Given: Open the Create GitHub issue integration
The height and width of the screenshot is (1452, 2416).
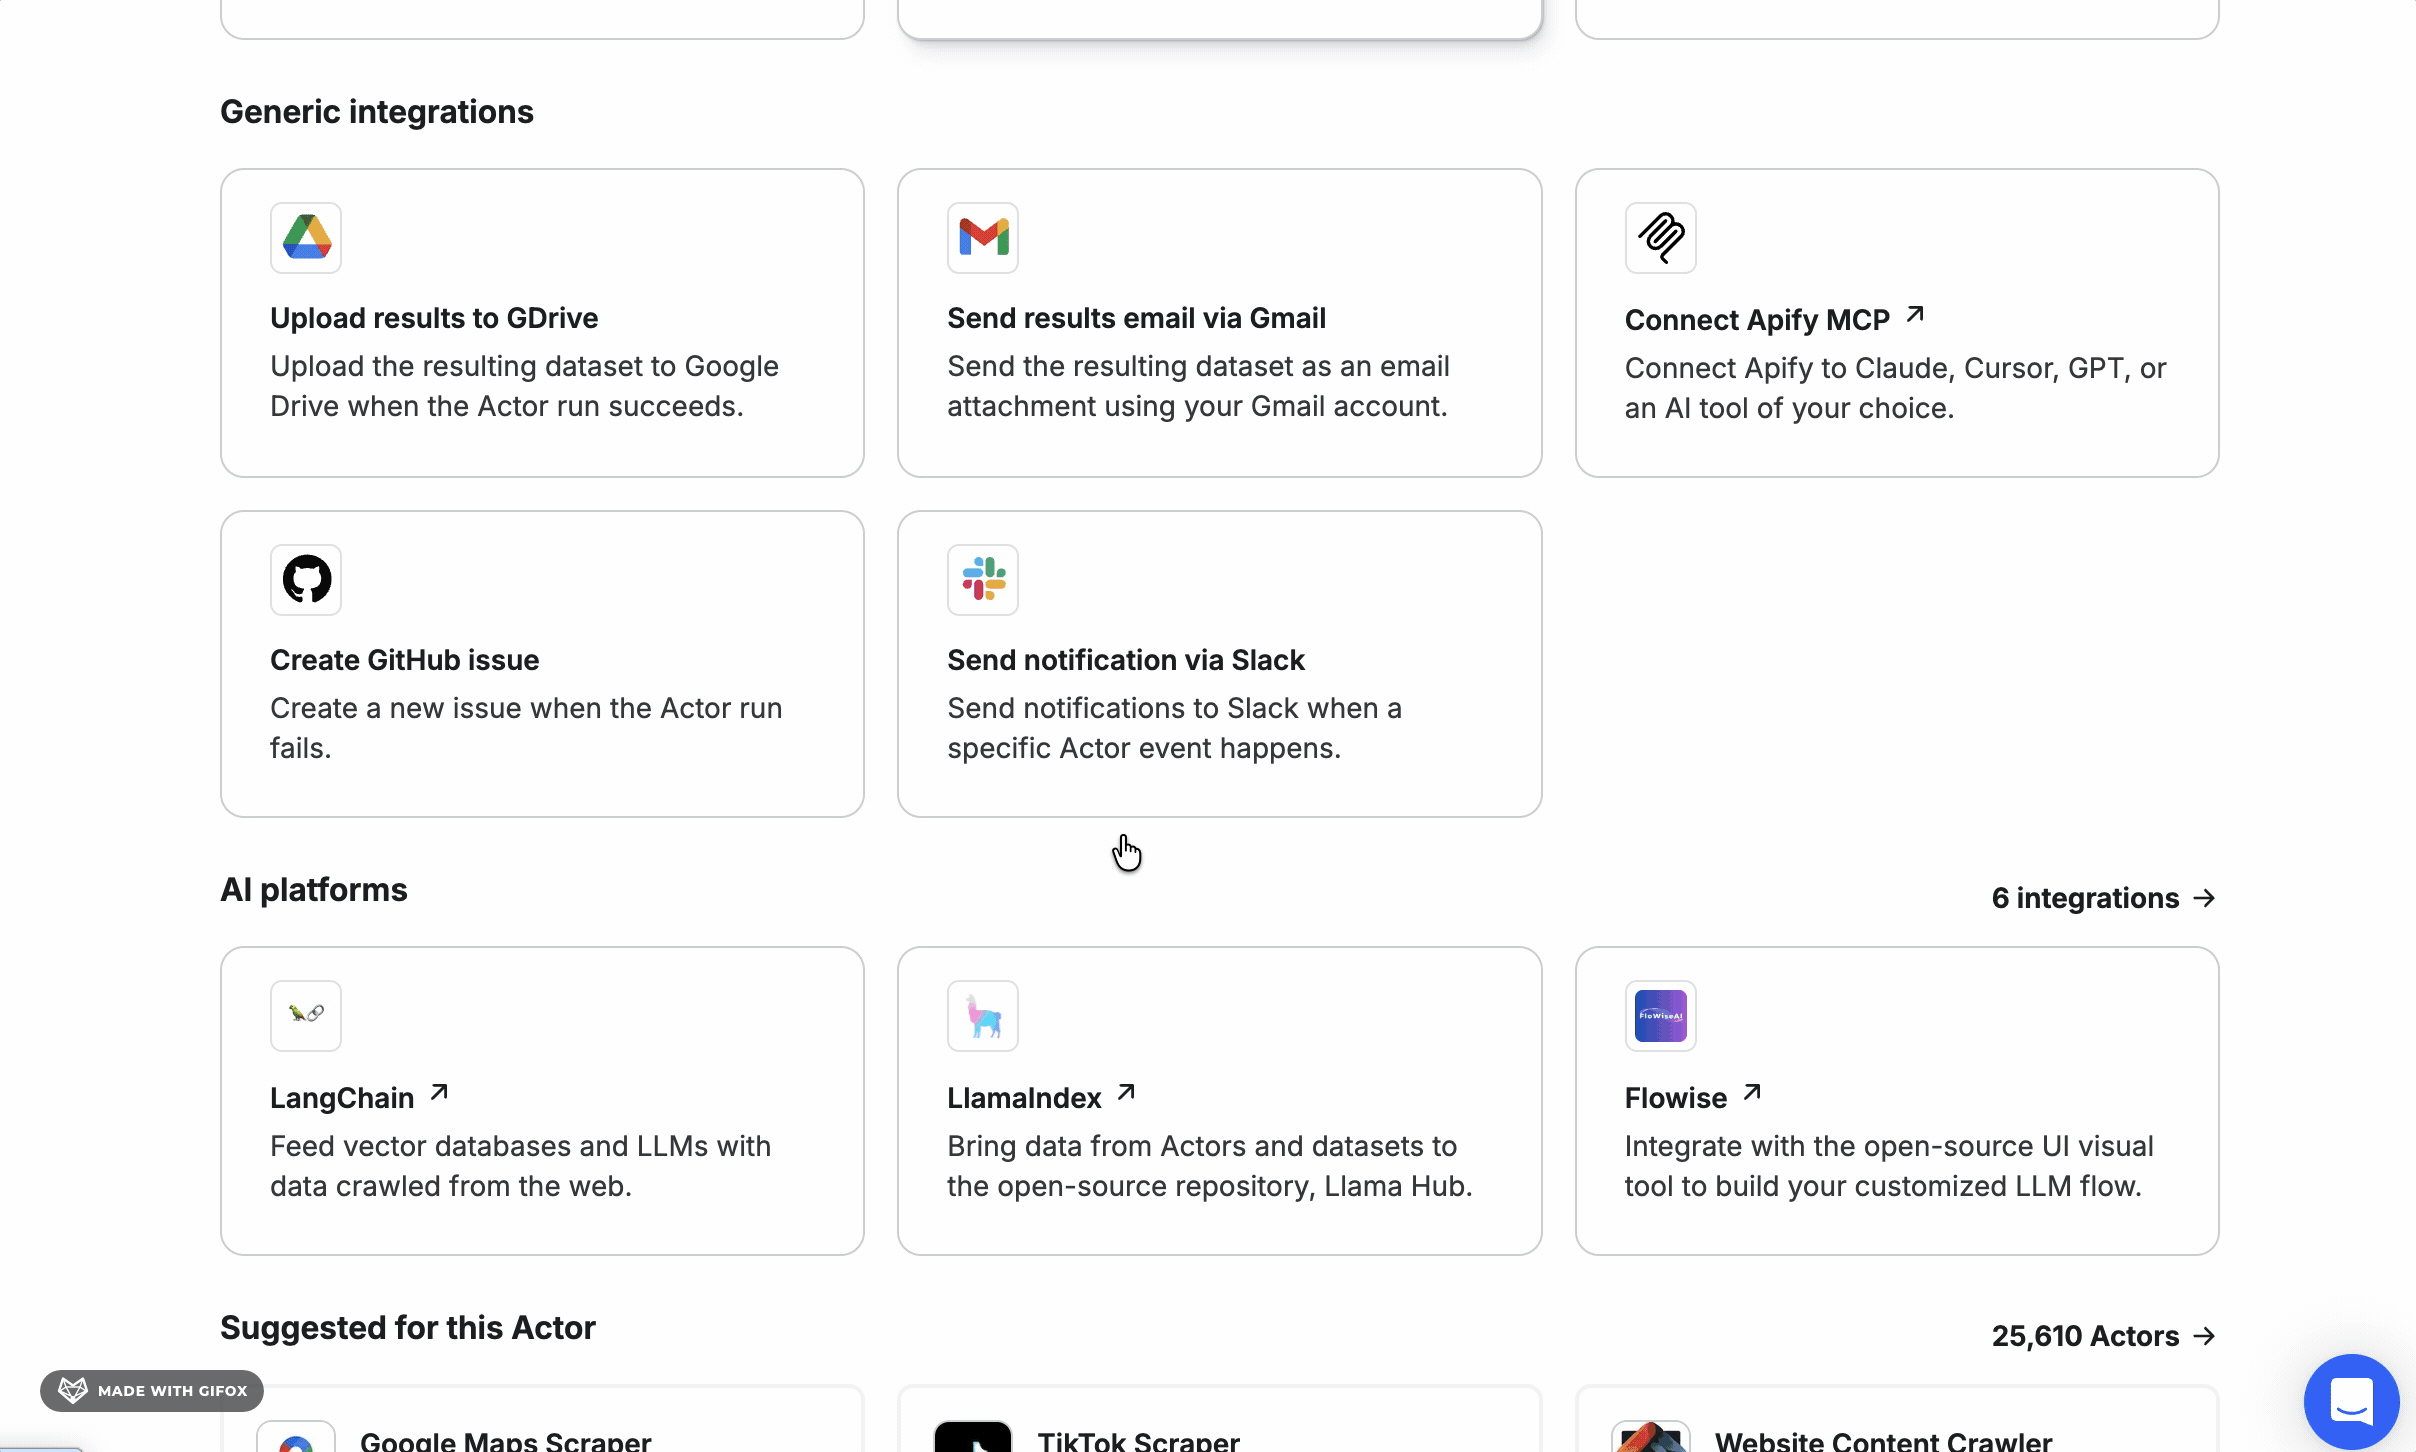Looking at the screenshot, I should 541,663.
